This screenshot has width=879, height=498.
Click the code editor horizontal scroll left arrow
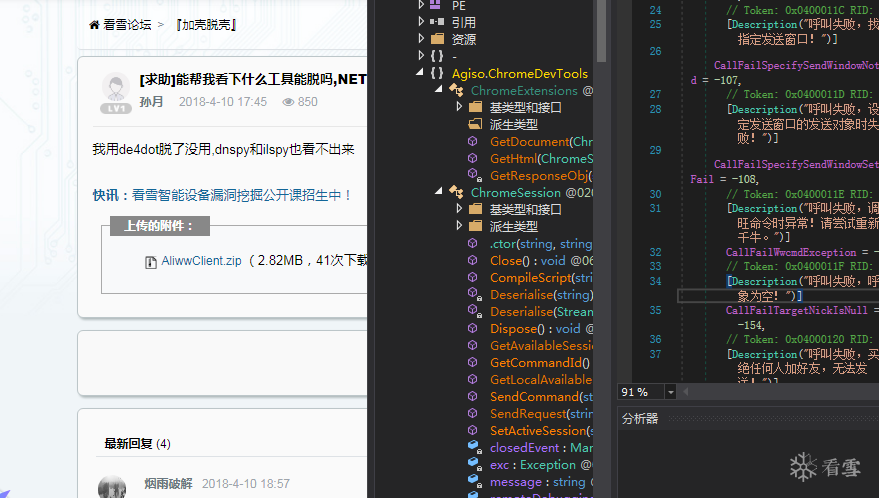click(685, 392)
